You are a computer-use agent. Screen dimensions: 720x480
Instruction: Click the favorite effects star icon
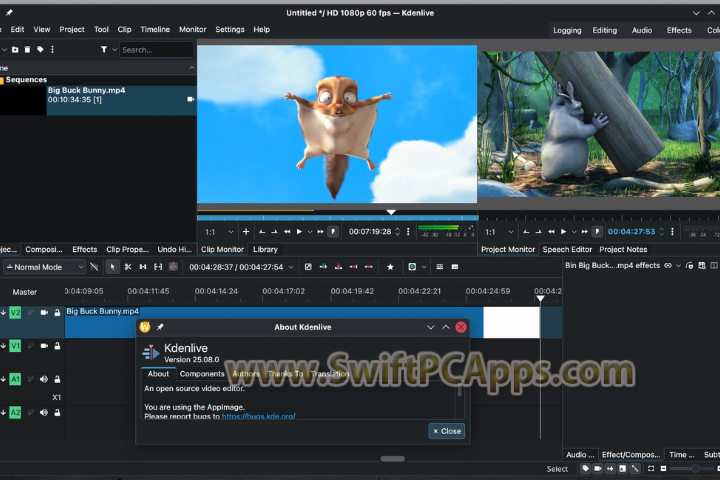tap(390, 267)
